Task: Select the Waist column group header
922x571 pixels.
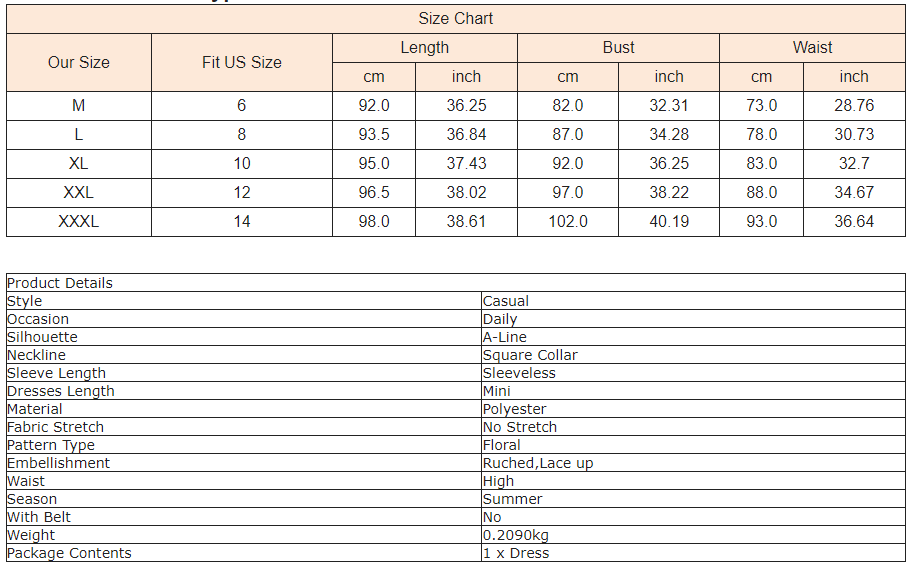Action: pyautogui.click(x=812, y=48)
